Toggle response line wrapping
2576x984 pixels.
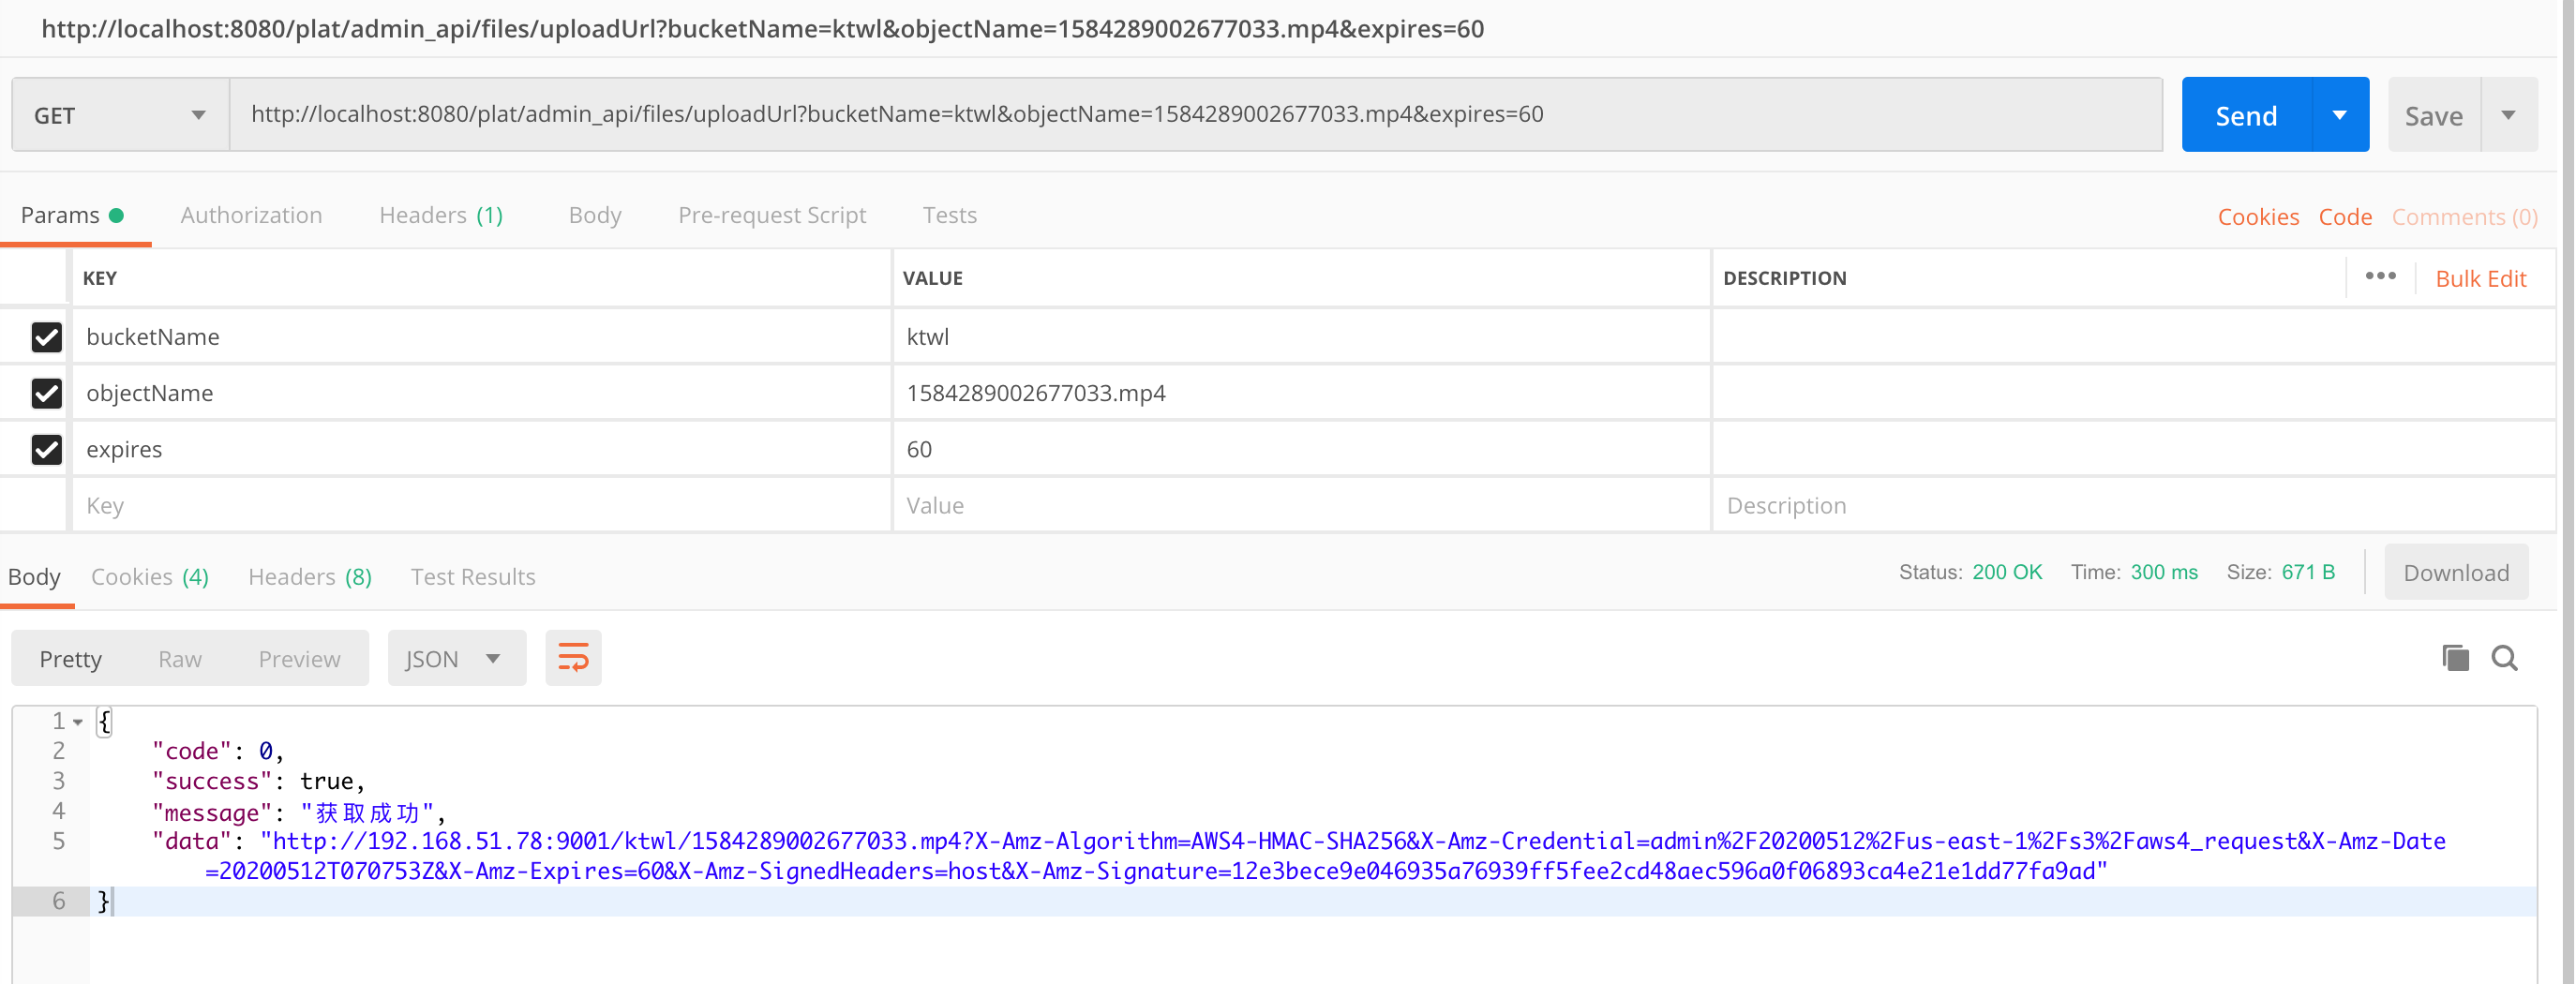tap(572, 658)
